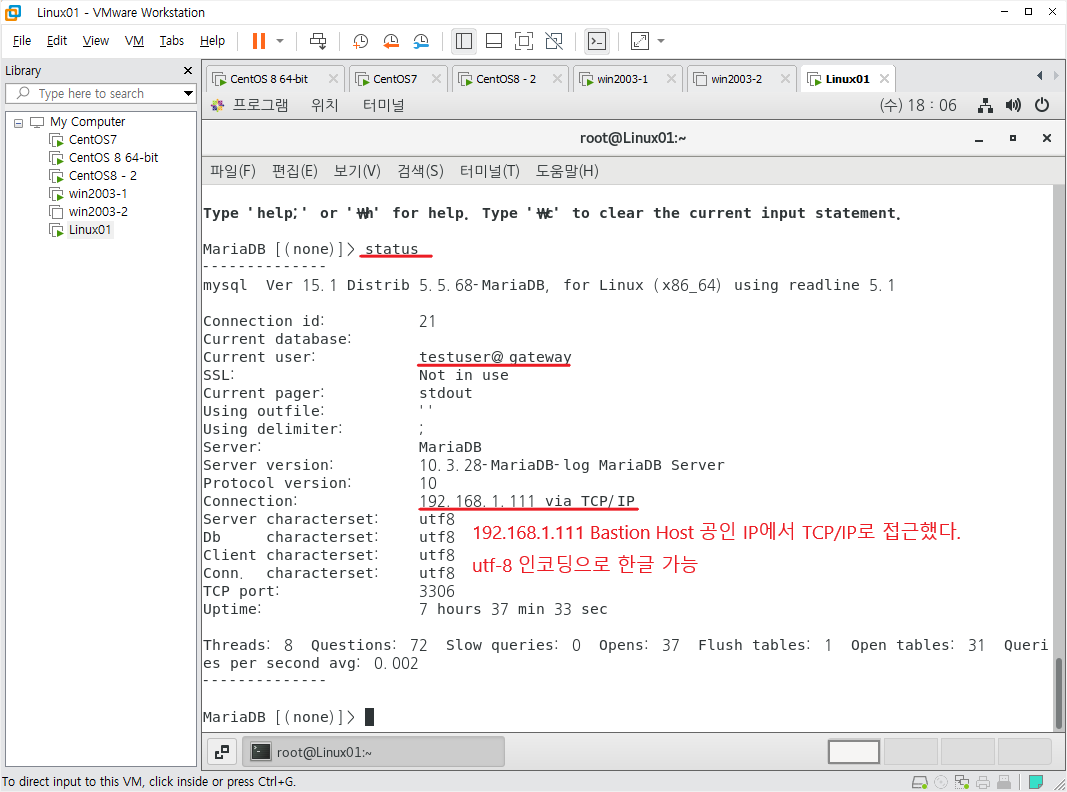The image size is (1067, 792).
Task: Click the guest volume speaker icon
Action: click(x=1013, y=105)
